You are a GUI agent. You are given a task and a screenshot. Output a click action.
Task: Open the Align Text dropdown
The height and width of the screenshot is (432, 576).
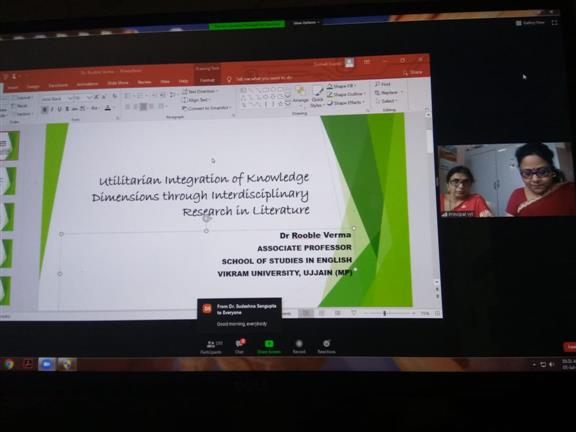[x=197, y=100]
